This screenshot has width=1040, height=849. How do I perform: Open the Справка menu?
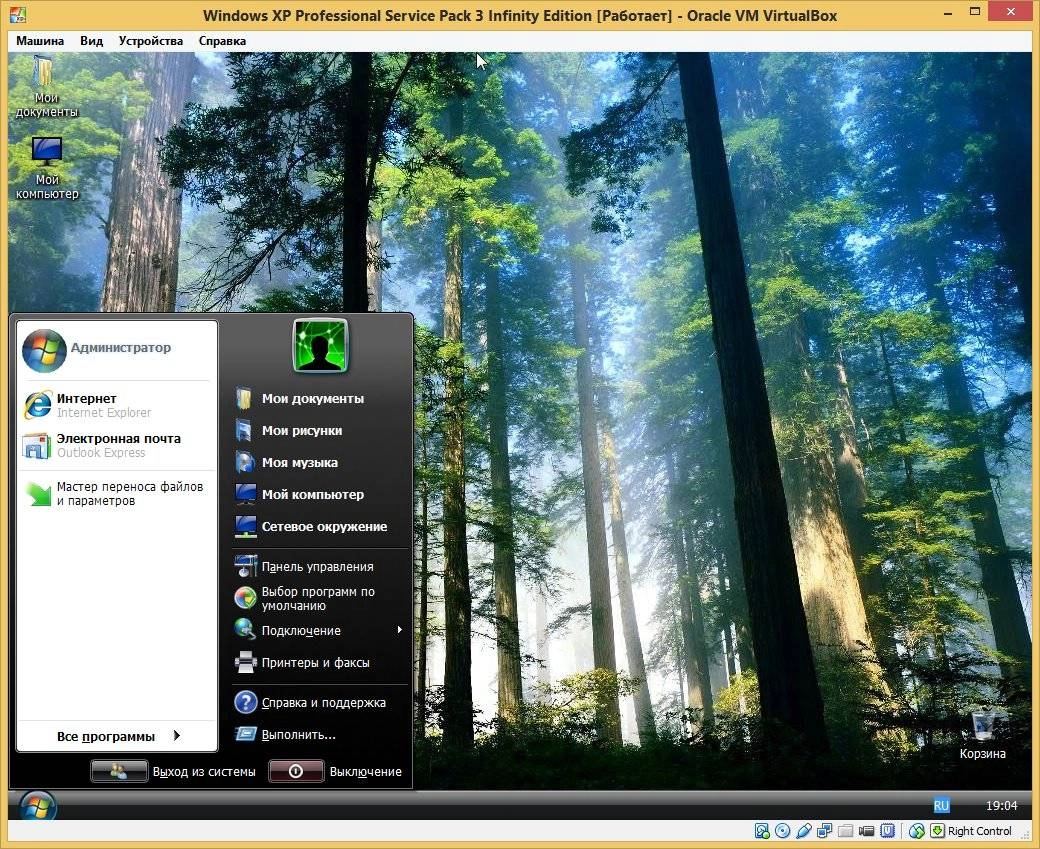point(222,40)
